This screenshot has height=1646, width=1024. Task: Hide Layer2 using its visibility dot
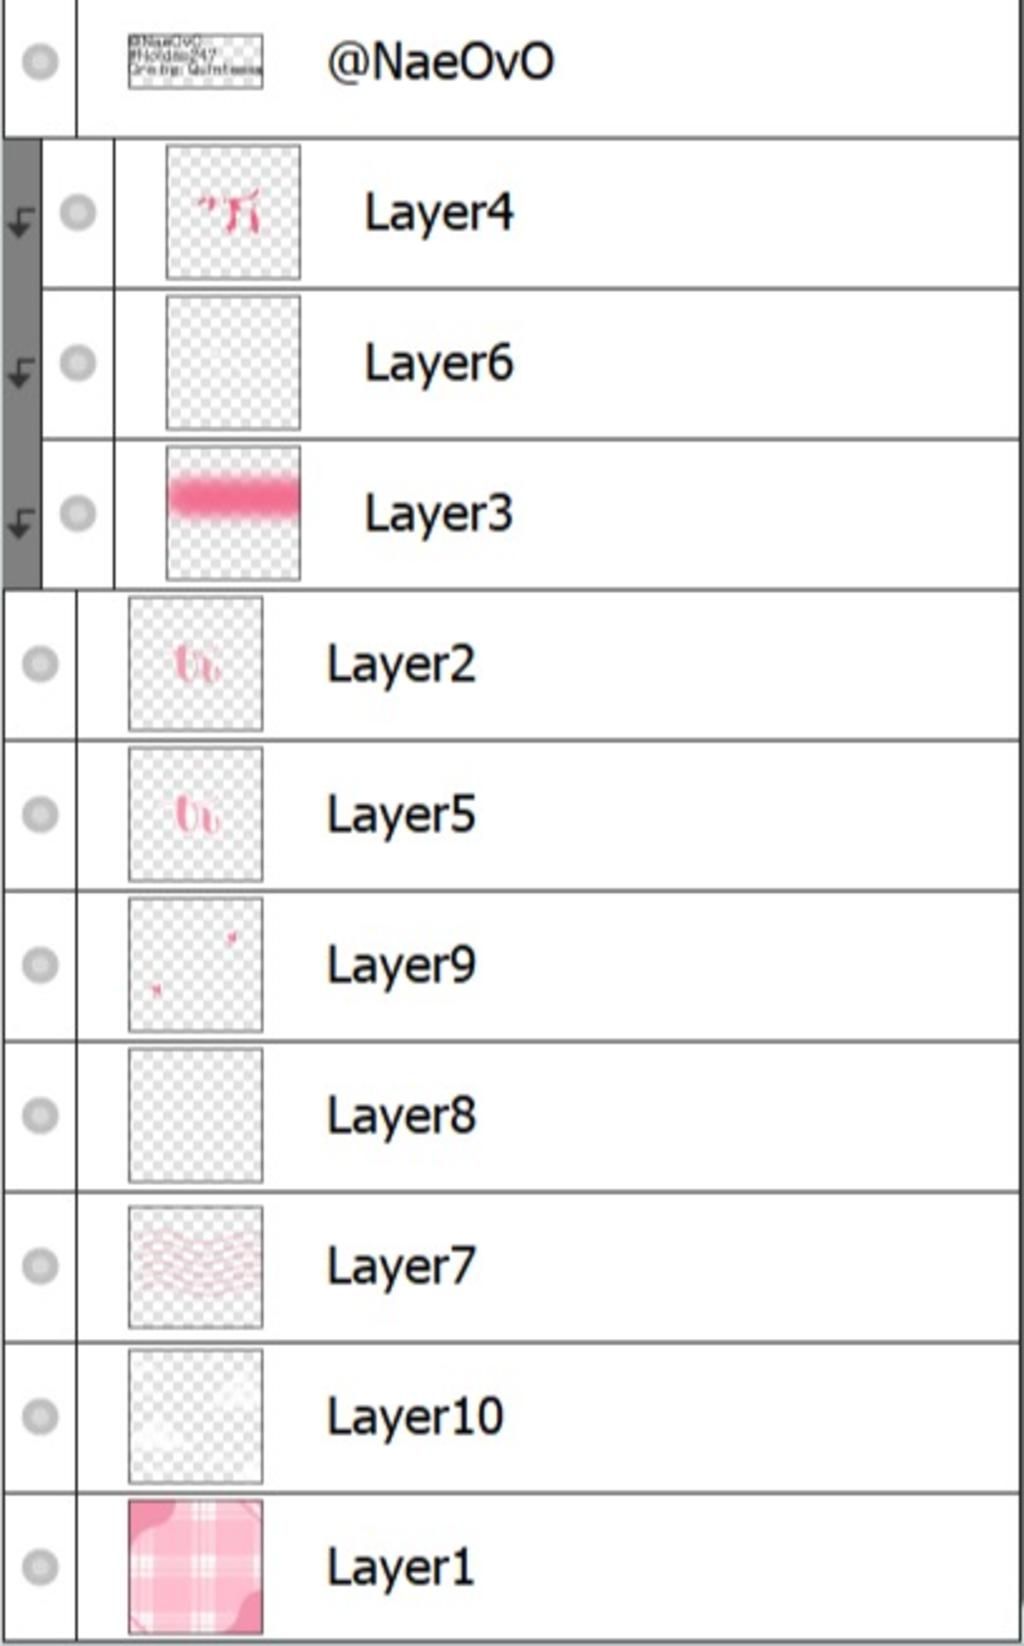tap(40, 664)
